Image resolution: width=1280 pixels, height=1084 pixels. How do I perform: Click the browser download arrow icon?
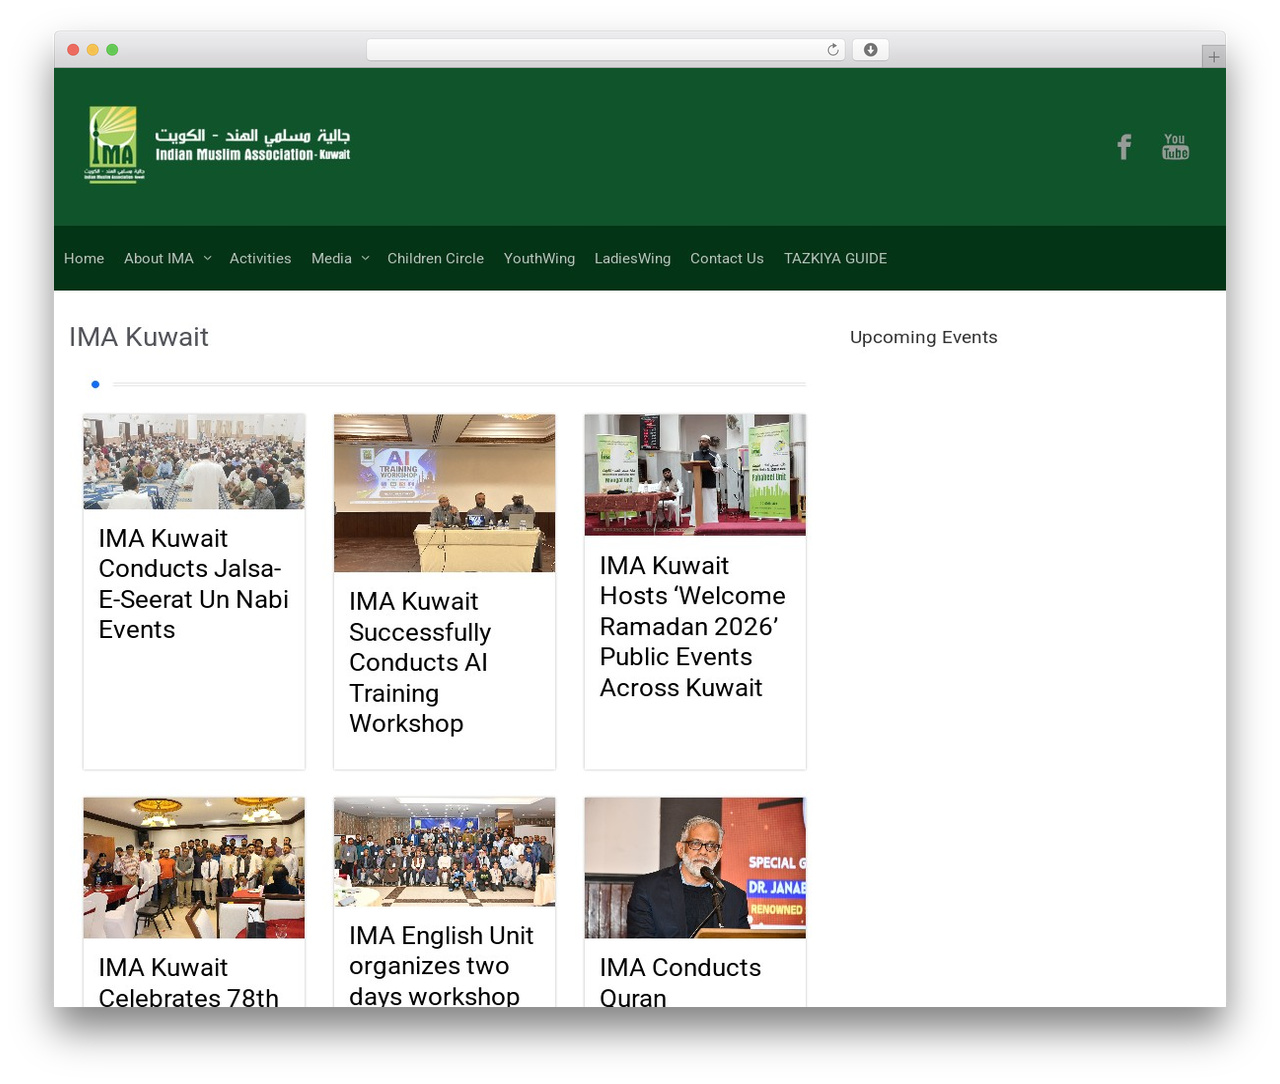tap(871, 50)
